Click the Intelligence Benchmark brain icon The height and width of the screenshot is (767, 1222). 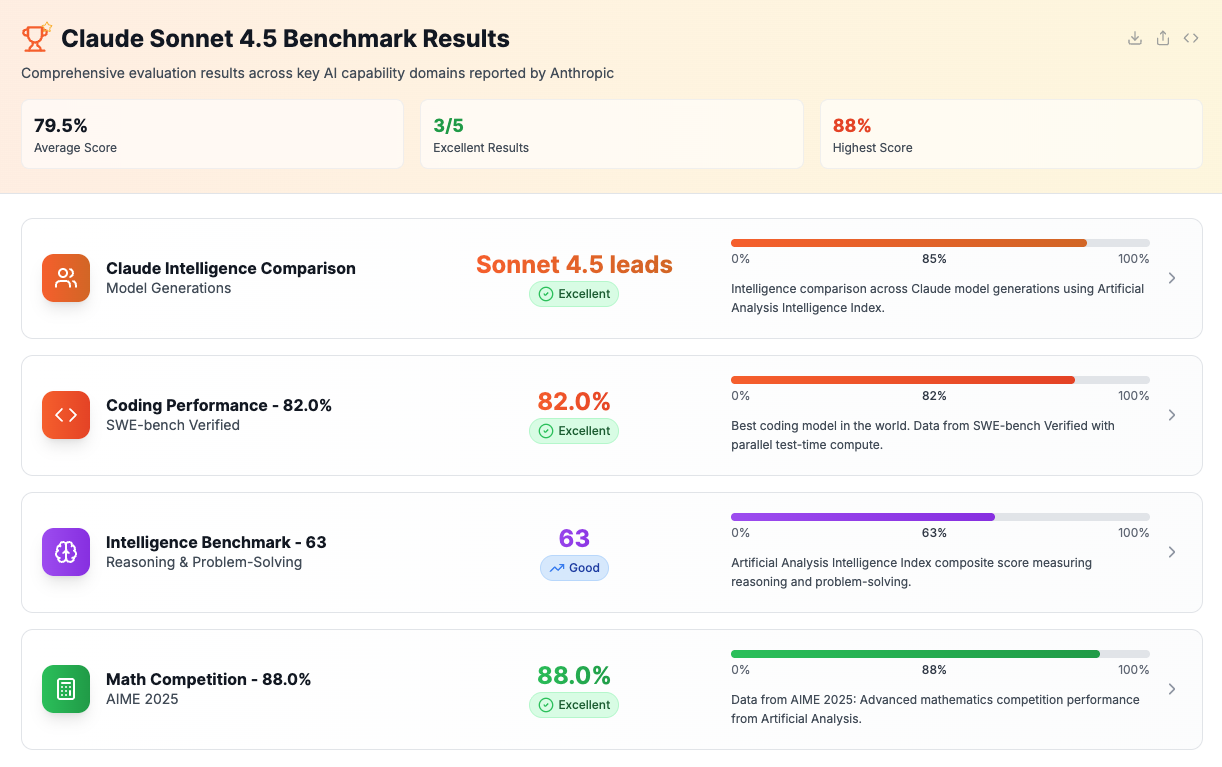[65, 552]
